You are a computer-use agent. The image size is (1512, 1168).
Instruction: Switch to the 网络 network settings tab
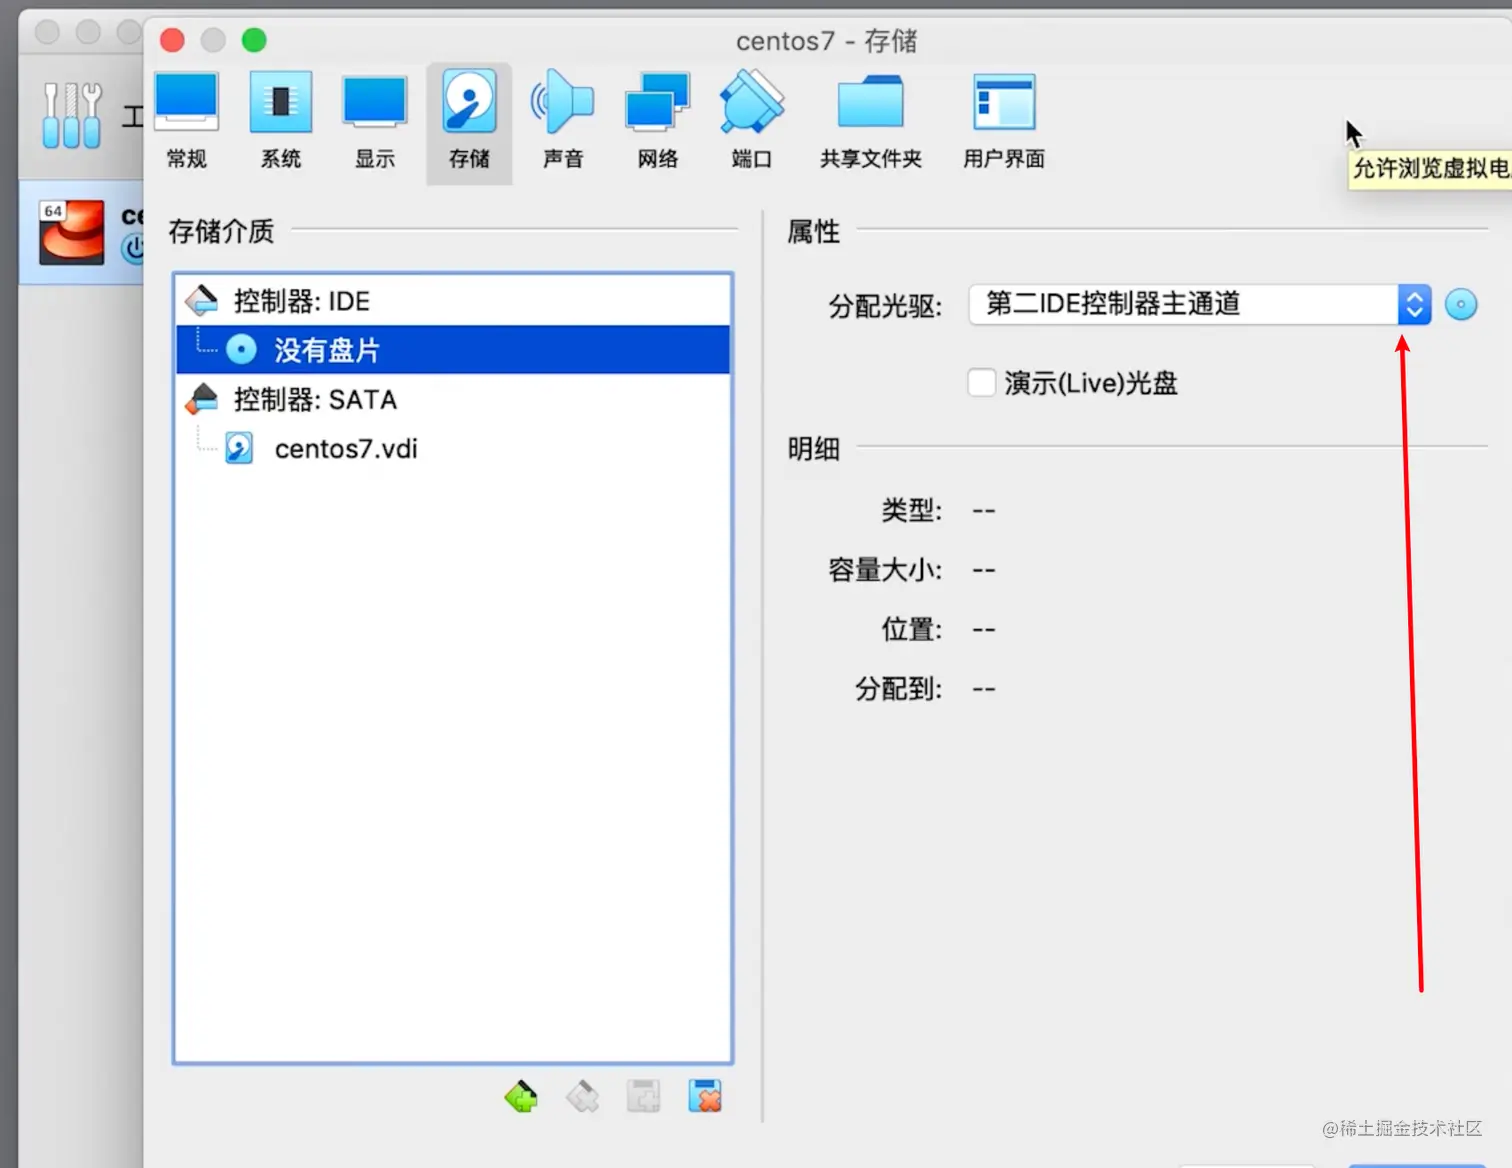(658, 122)
